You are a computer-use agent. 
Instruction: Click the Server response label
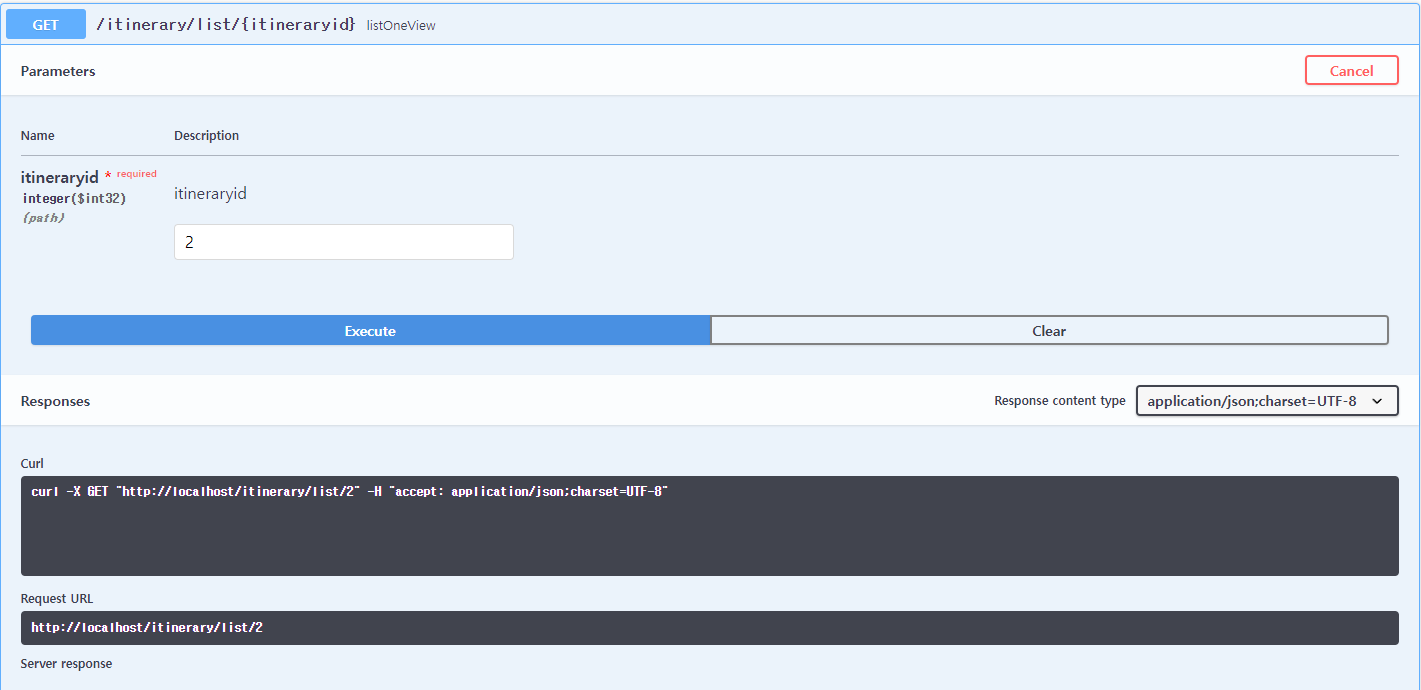click(x=66, y=663)
